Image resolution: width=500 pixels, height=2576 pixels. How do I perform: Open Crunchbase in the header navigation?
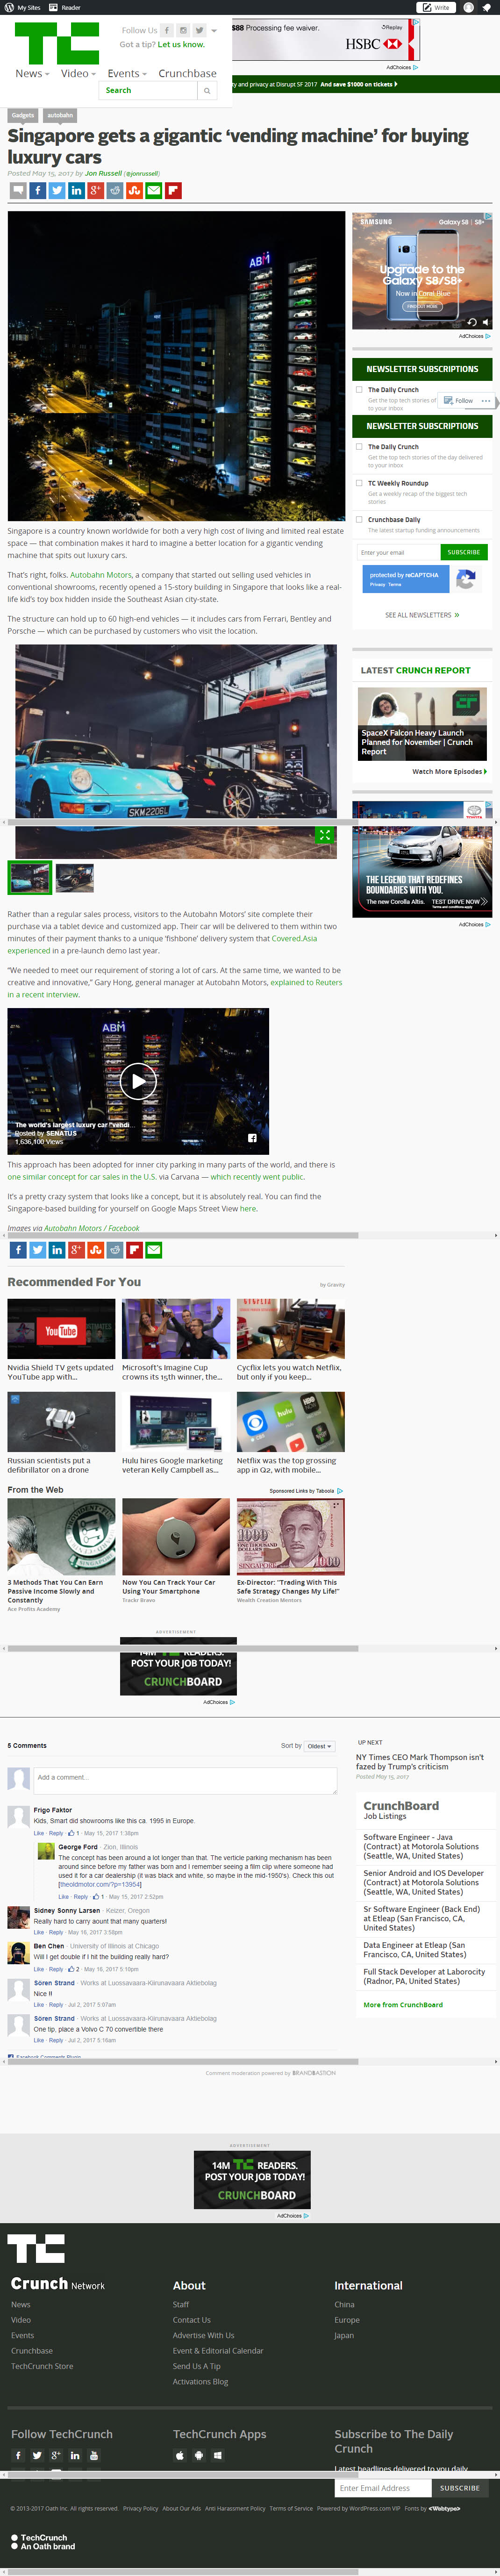187,73
